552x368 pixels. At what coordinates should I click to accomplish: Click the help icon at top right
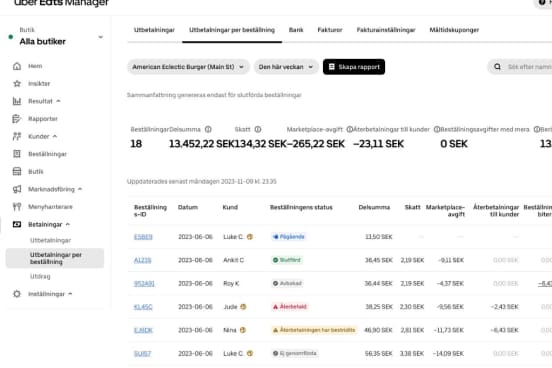[x=542, y=2]
